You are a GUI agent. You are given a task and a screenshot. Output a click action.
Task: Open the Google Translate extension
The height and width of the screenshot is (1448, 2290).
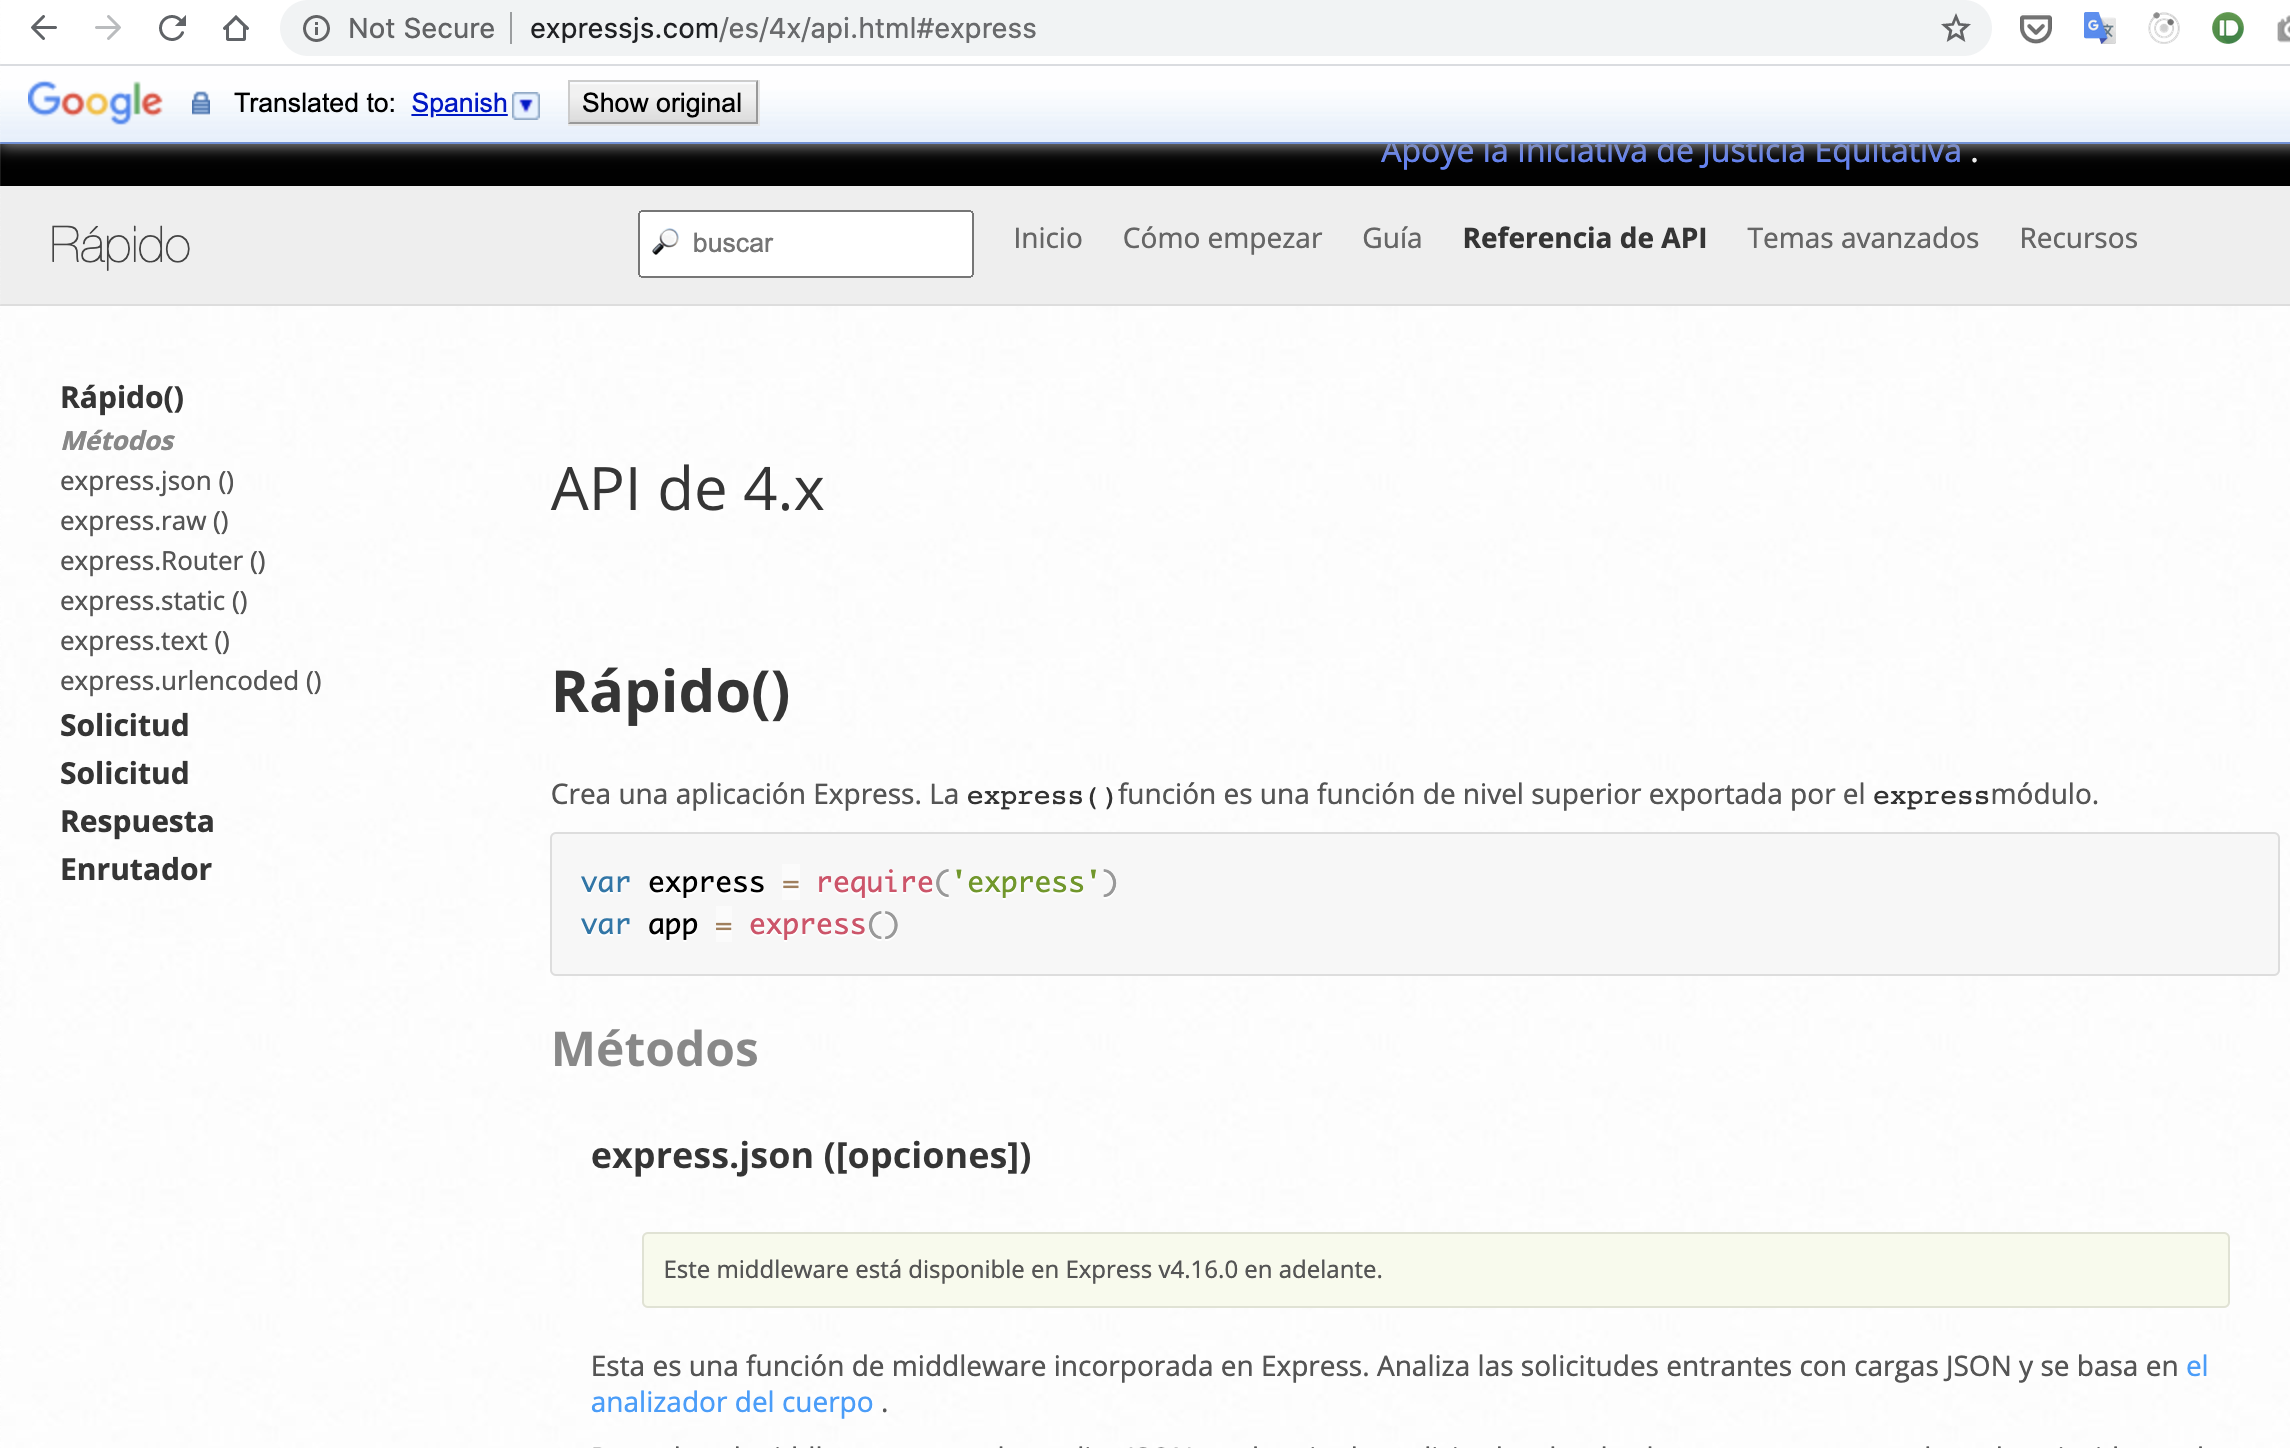2098,28
